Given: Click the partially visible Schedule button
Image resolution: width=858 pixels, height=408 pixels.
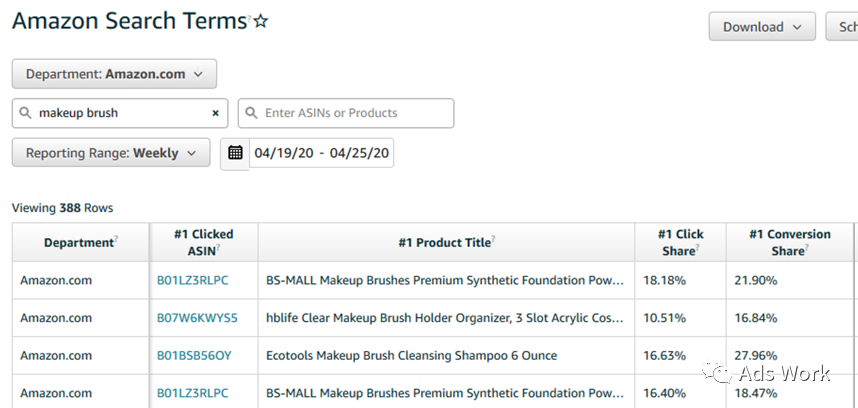Looking at the screenshot, I should (x=841, y=27).
